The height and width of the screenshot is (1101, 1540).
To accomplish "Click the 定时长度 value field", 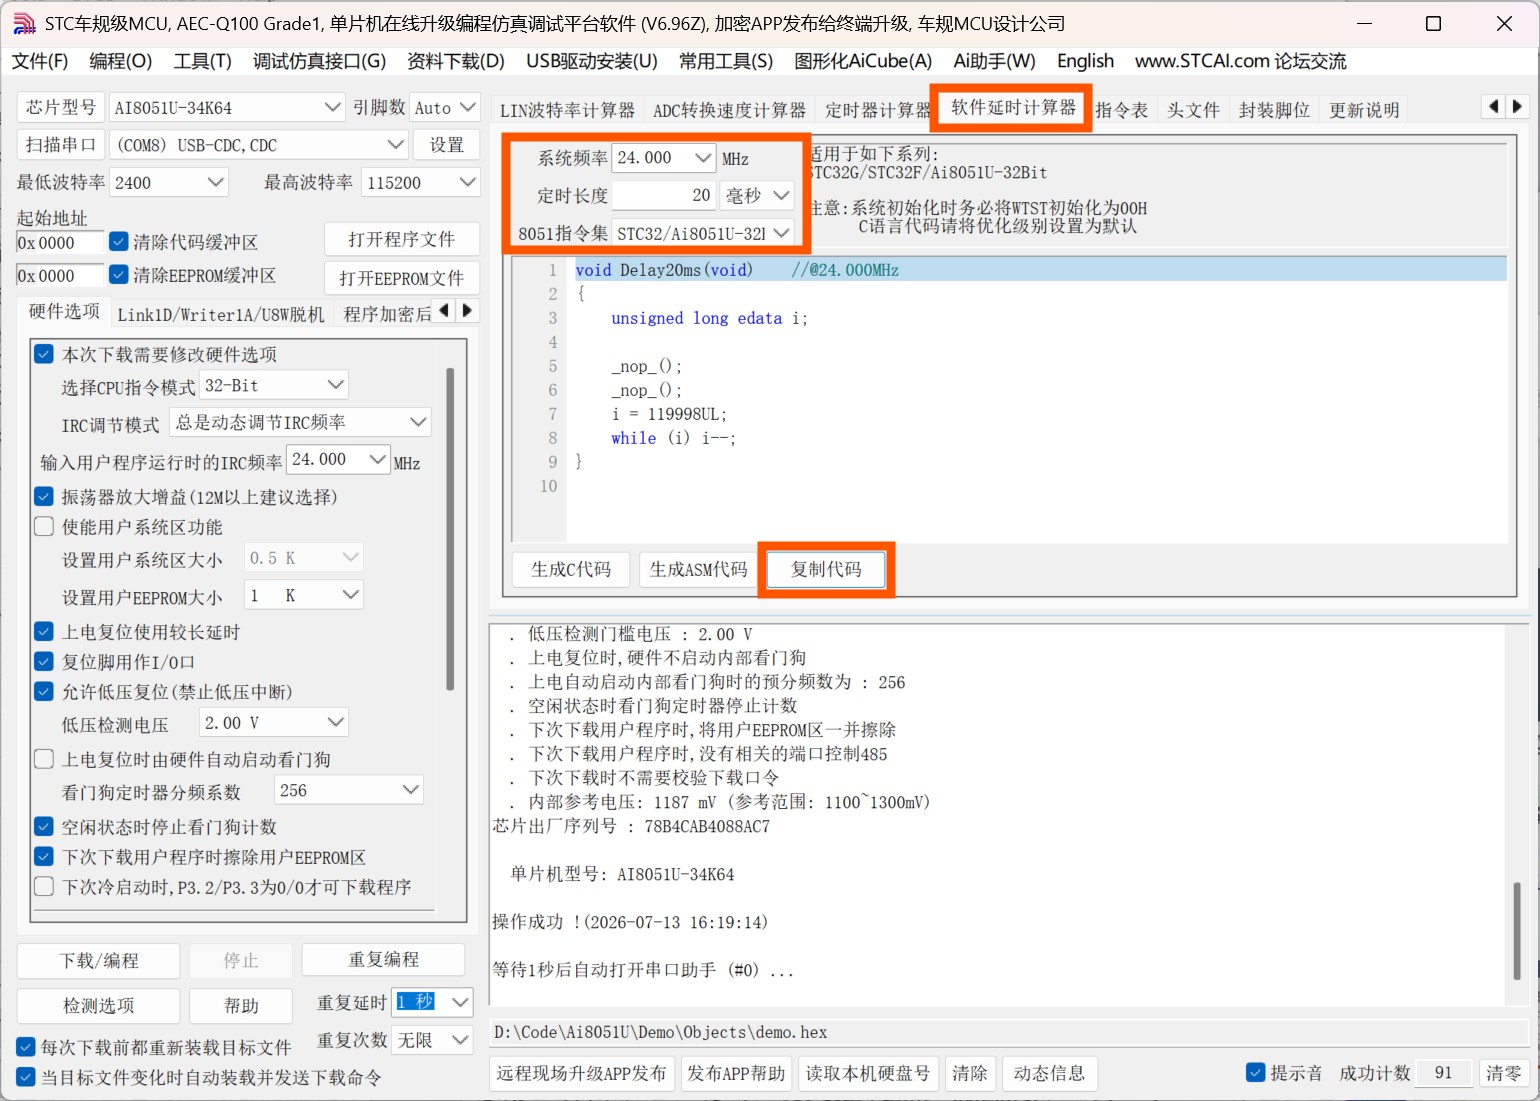I will coord(664,195).
